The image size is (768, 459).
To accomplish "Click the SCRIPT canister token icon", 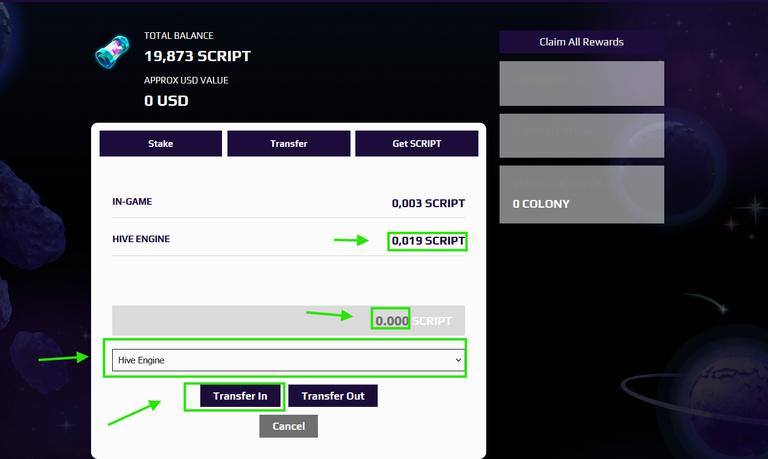I will click(112, 51).
